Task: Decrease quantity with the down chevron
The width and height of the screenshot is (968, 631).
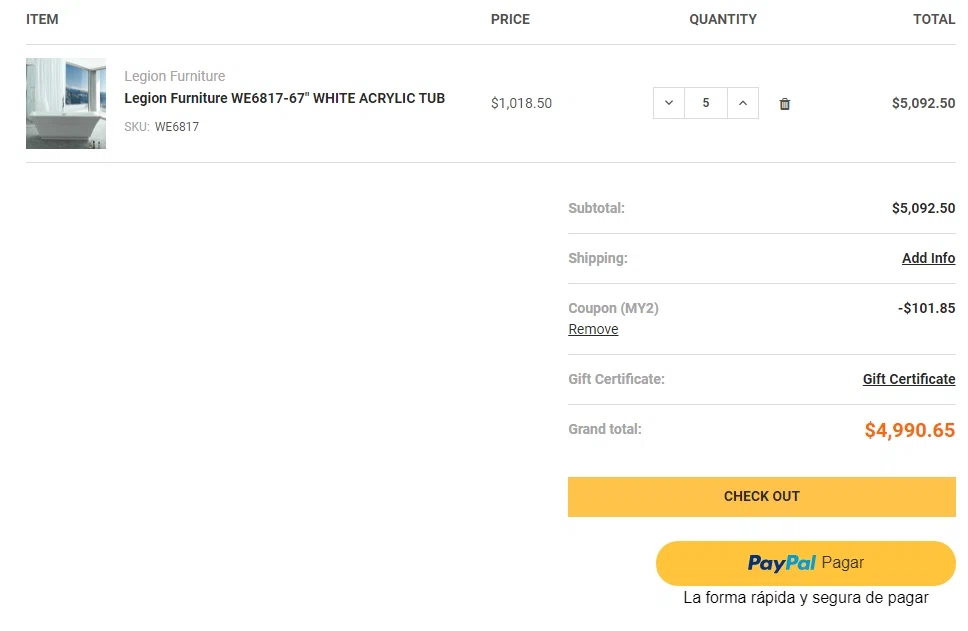Action: click(669, 103)
